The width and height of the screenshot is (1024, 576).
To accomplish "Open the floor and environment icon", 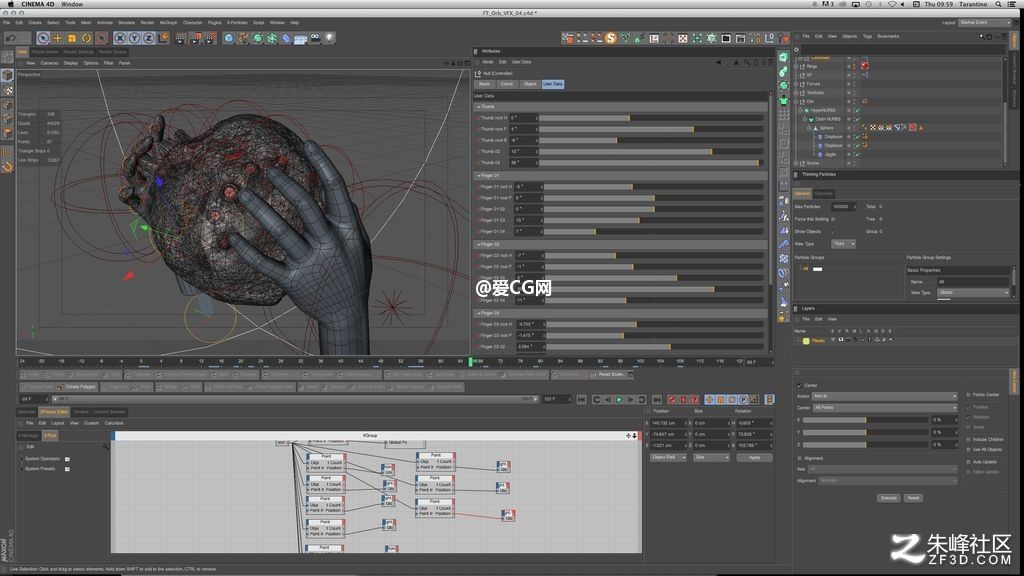I will 300,39.
